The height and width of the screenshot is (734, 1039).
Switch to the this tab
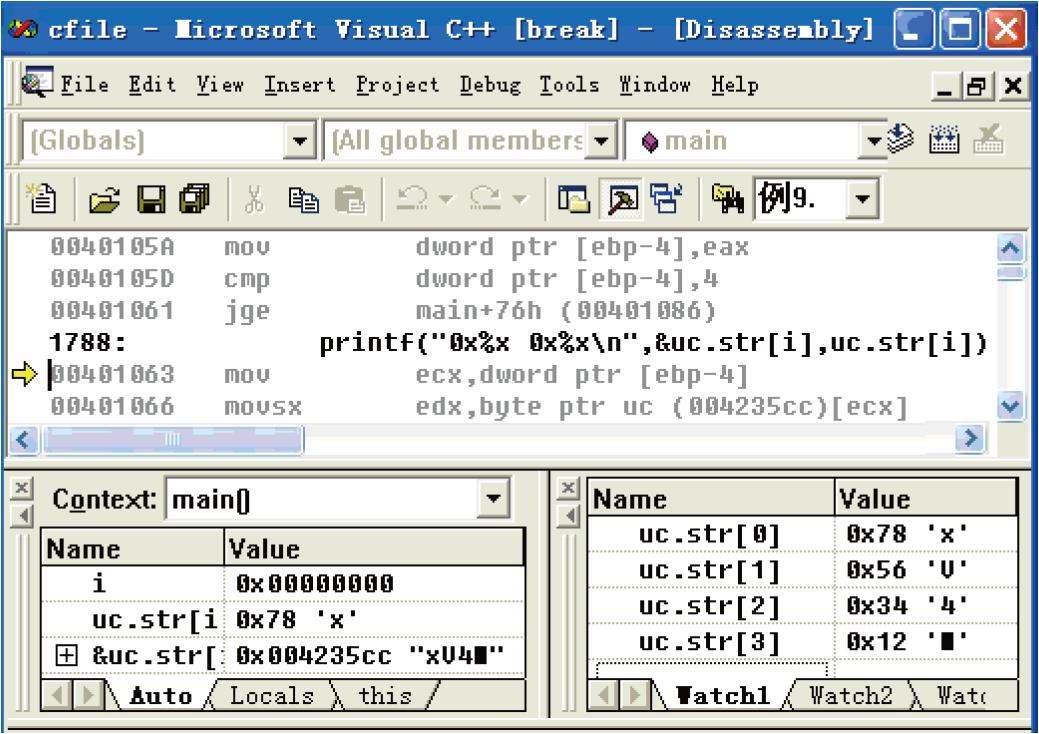tap(385, 696)
